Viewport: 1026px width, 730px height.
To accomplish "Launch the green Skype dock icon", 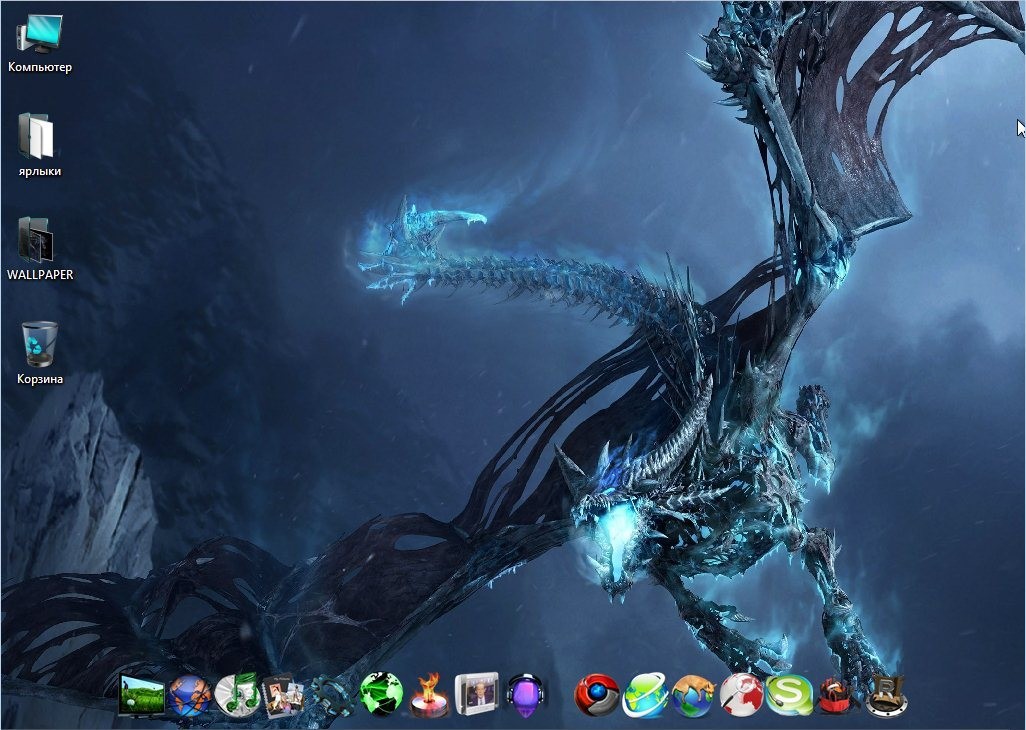I will (789, 695).
